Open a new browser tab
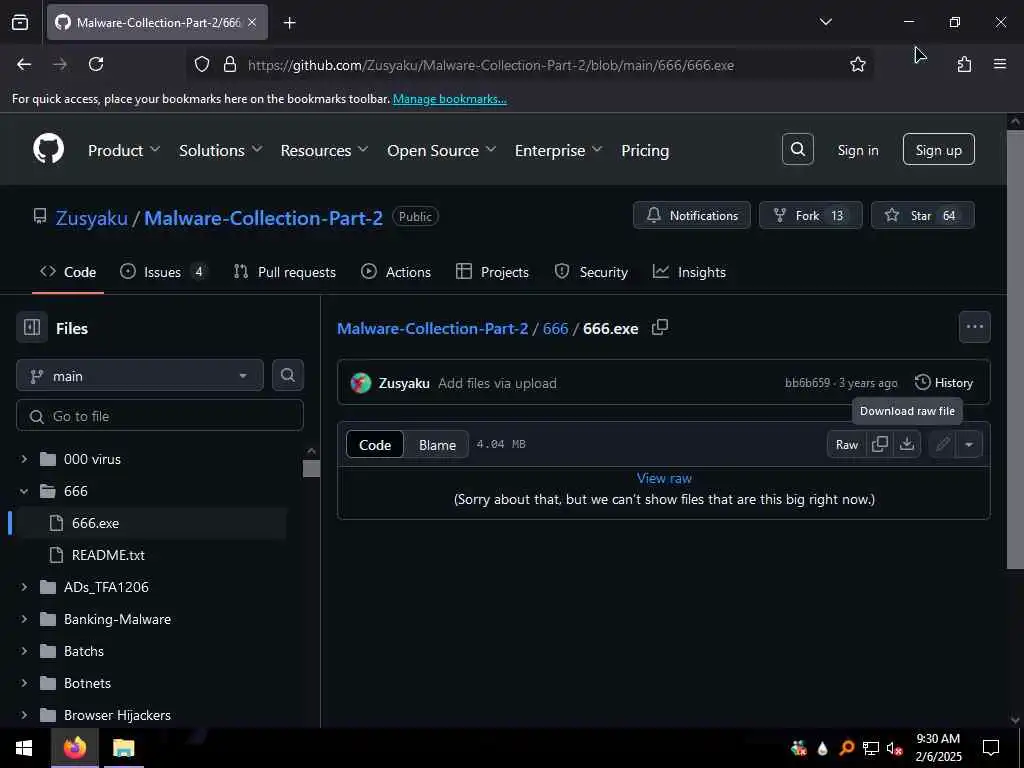The width and height of the screenshot is (1024, 768). tap(289, 23)
